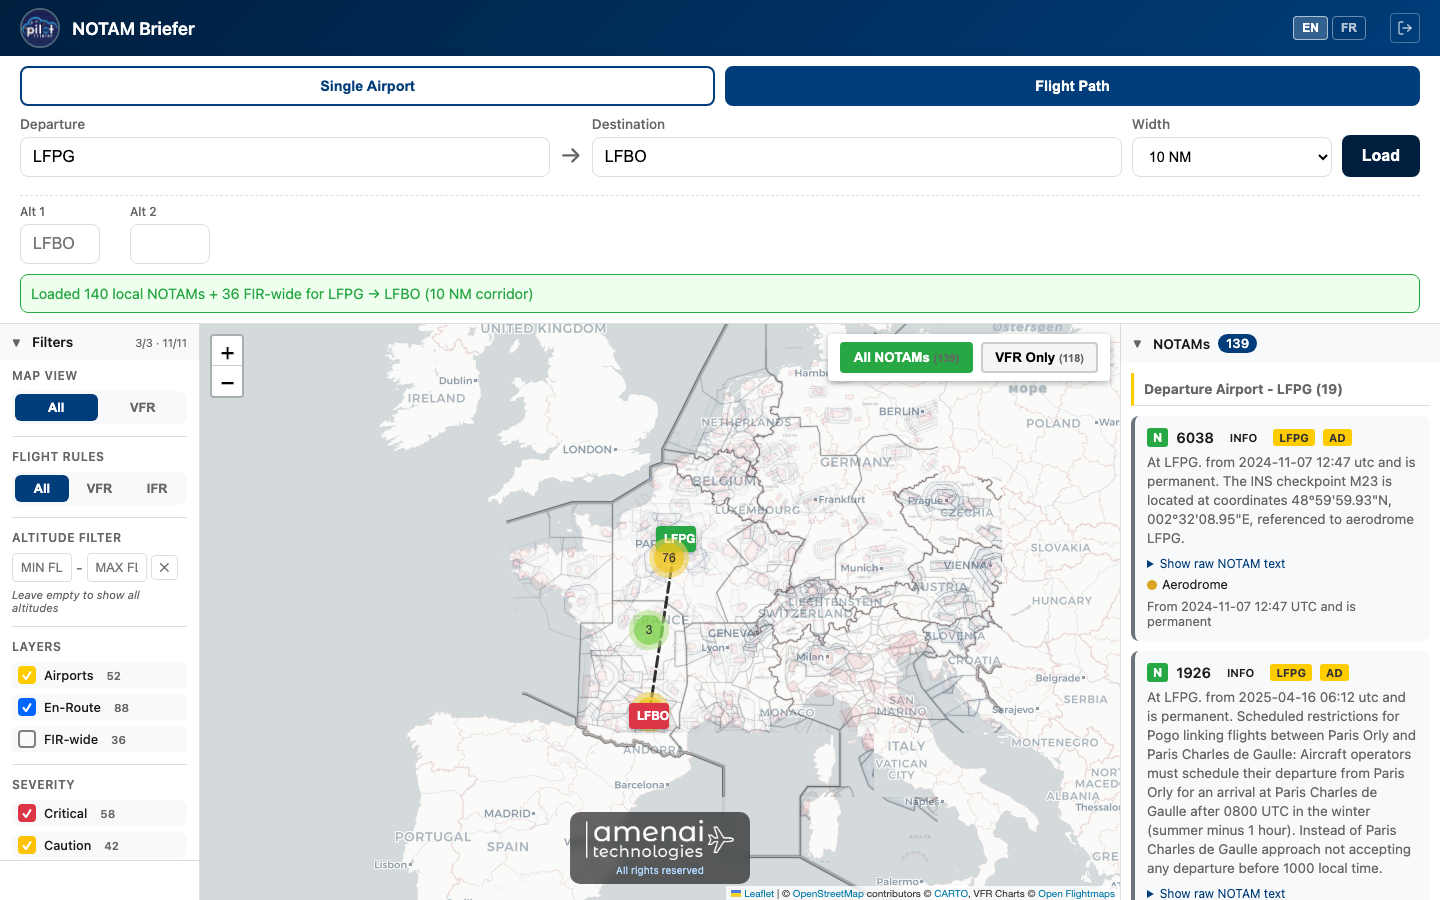Clear the altitude filter with X icon

click(x=164, y=568)
